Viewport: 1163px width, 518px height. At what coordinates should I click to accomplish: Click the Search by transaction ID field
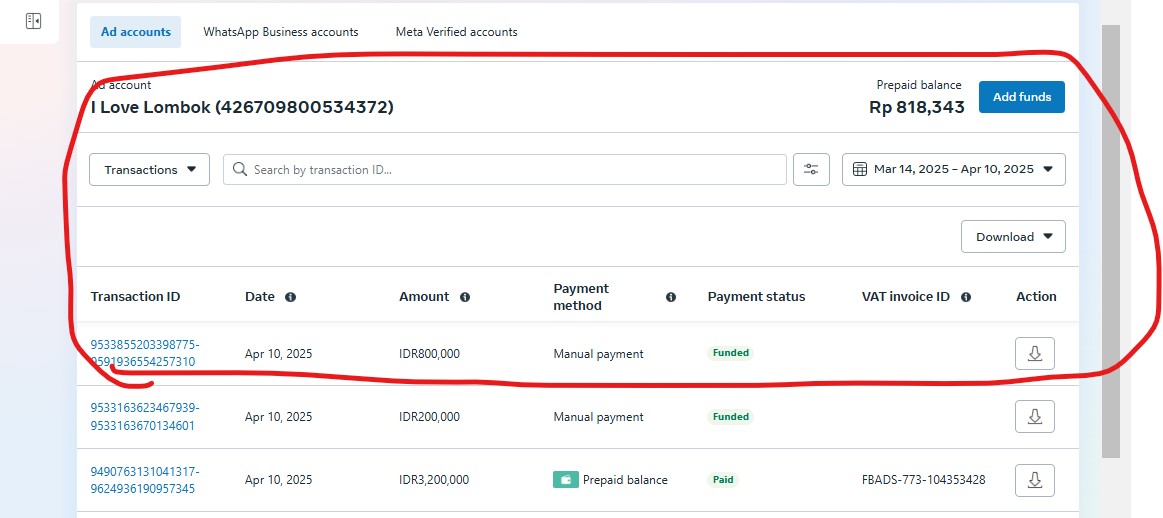click(505, 170)
